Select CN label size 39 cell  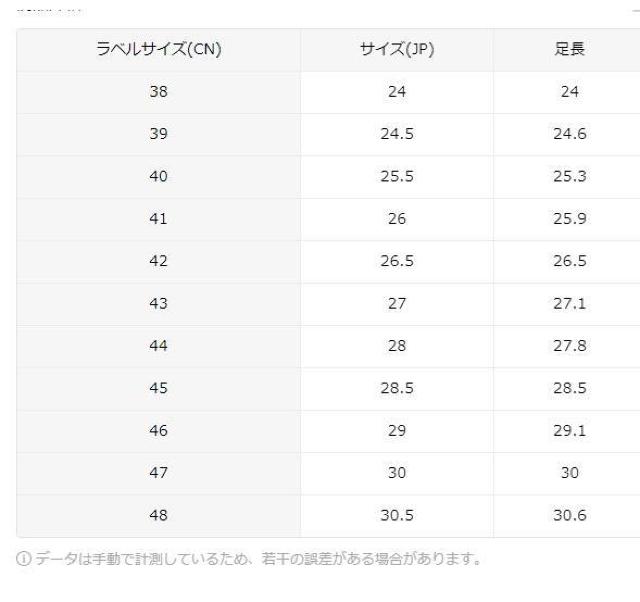pos(158,134)
